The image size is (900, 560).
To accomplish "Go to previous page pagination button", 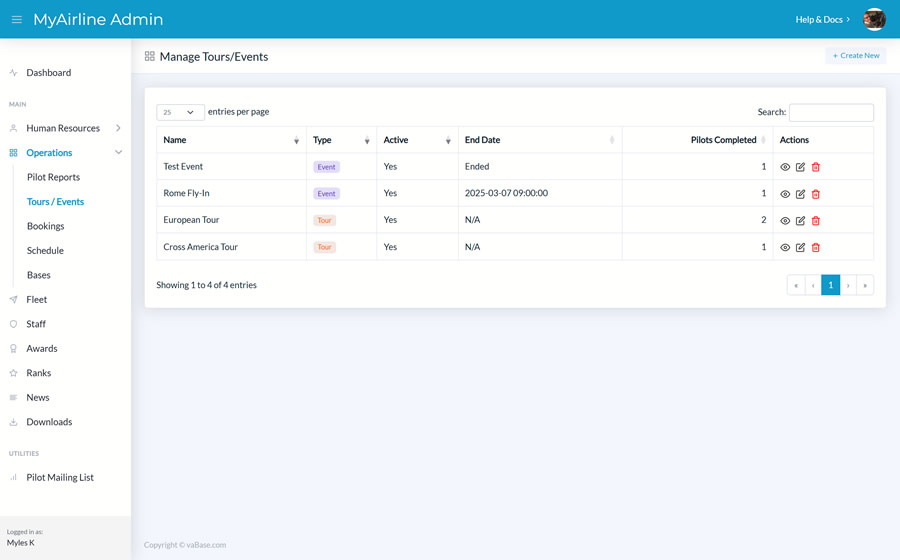I will (813, 285).
